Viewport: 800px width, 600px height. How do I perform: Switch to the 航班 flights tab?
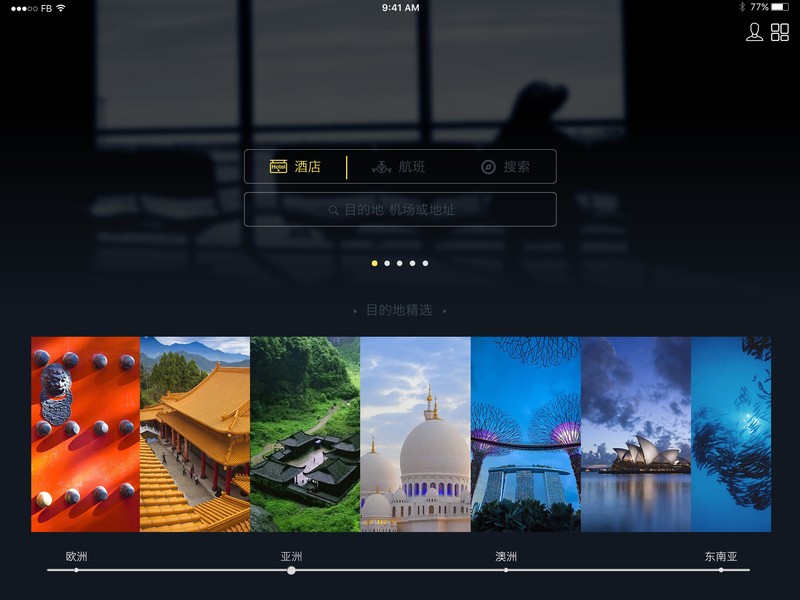pyautogui.click(x=398, y=167)
